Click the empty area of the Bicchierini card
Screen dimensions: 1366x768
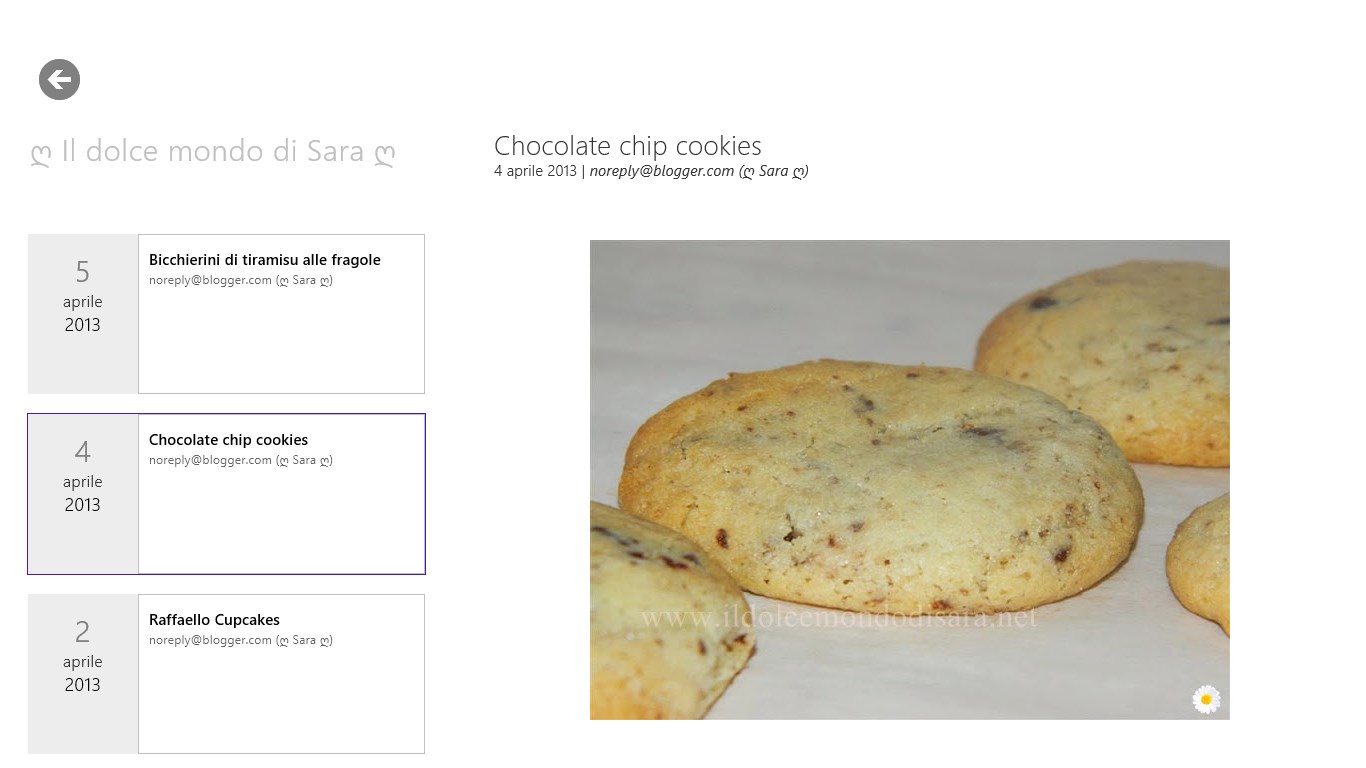pos(281,340)
